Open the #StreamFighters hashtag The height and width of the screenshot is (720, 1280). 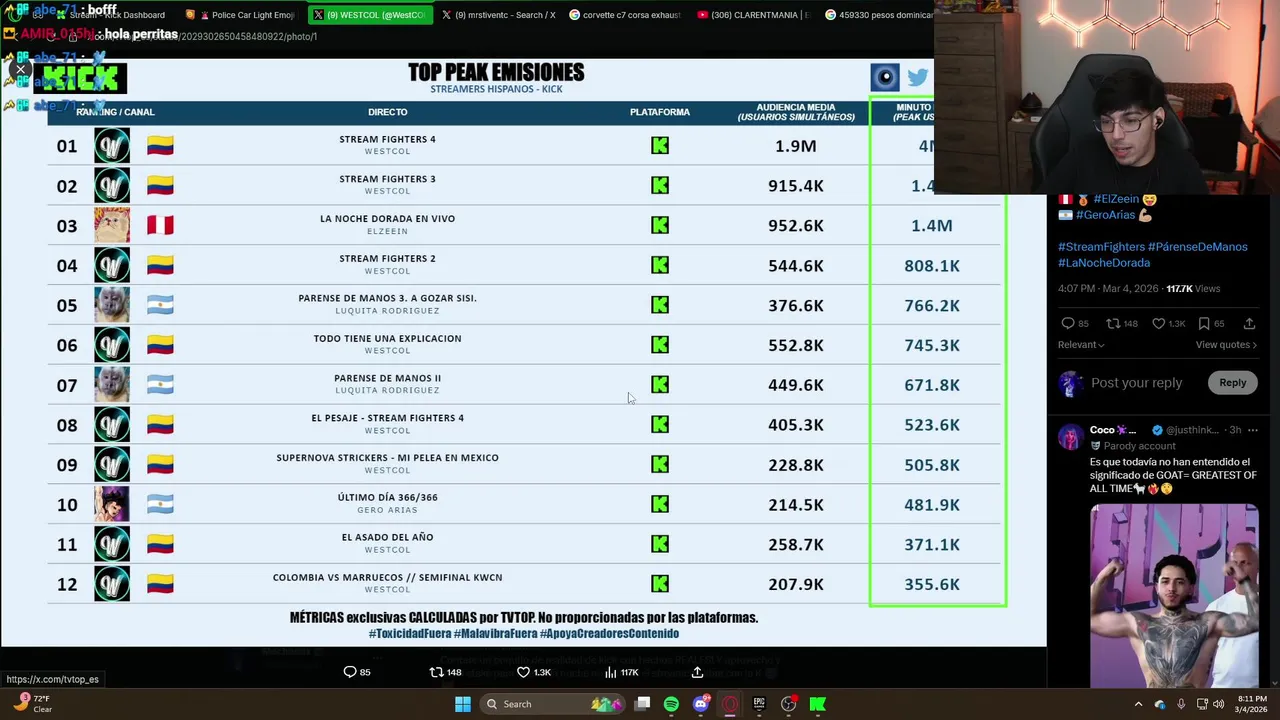coord(1101,247)
